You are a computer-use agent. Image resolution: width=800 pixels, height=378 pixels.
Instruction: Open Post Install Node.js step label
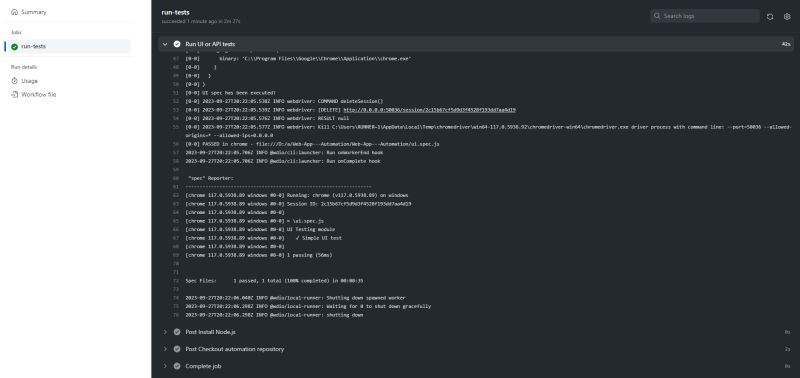point(210,332)
